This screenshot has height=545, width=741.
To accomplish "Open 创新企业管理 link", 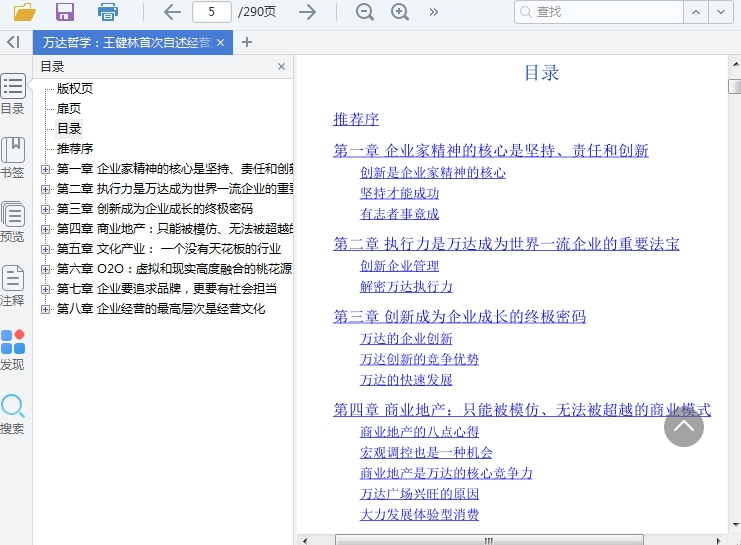I will pos(399,266).
